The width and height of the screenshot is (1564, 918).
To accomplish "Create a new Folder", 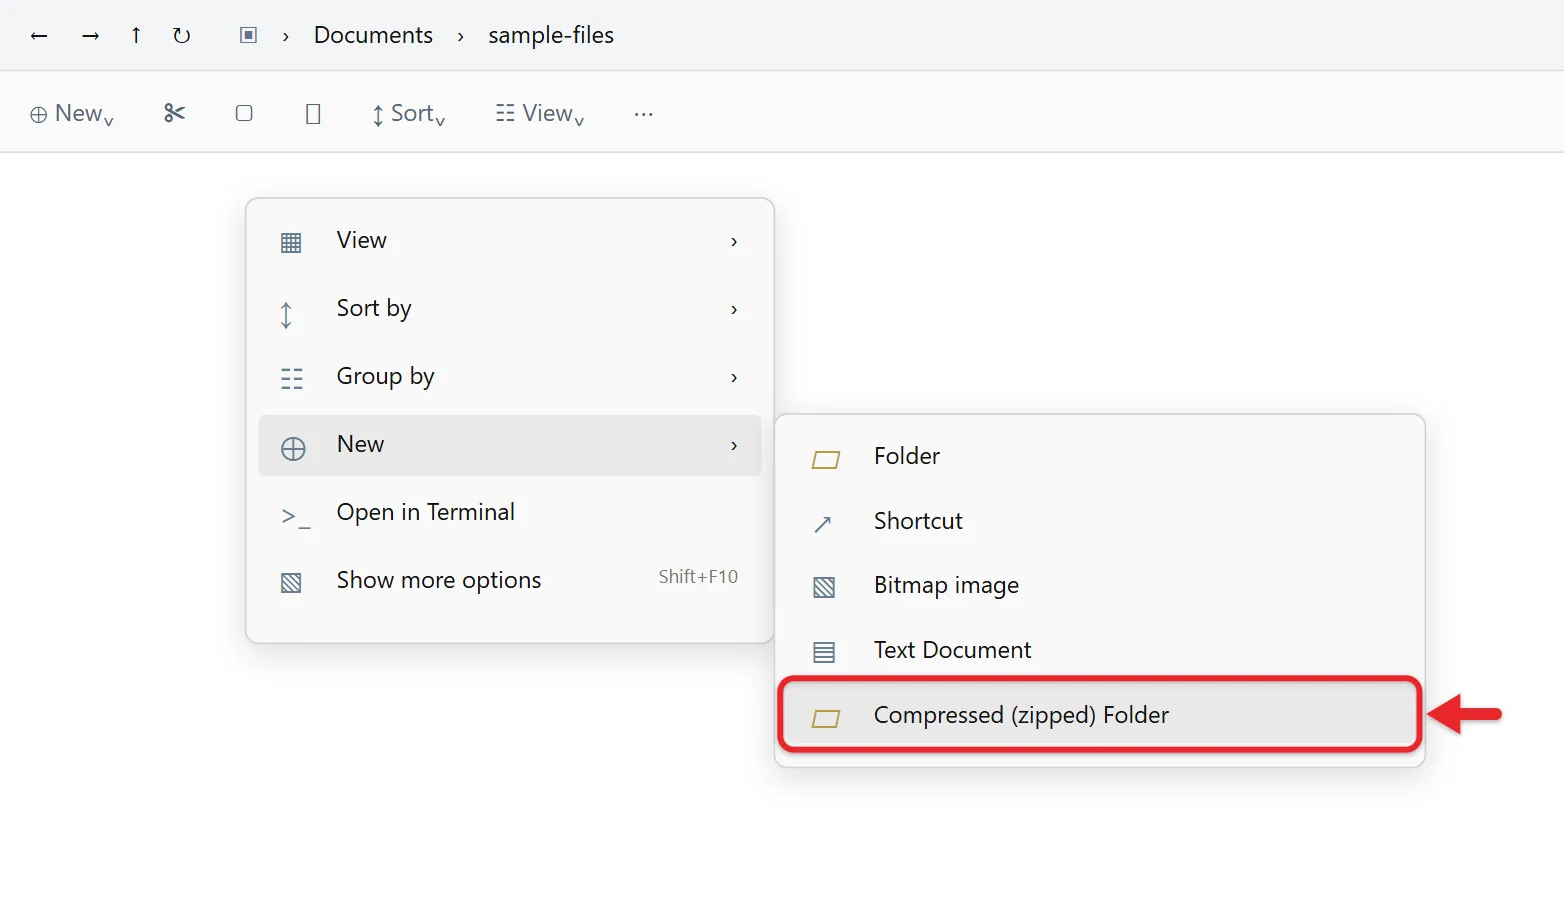I will pos(1100,457).
